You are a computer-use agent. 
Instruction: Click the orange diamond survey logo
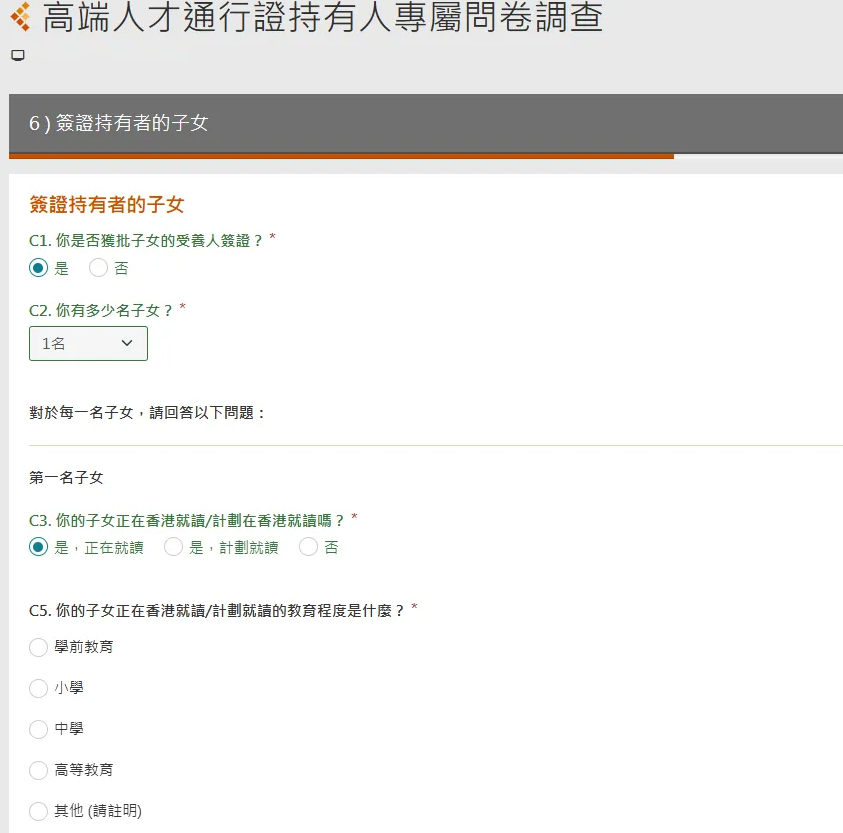(x=20, y=17)
